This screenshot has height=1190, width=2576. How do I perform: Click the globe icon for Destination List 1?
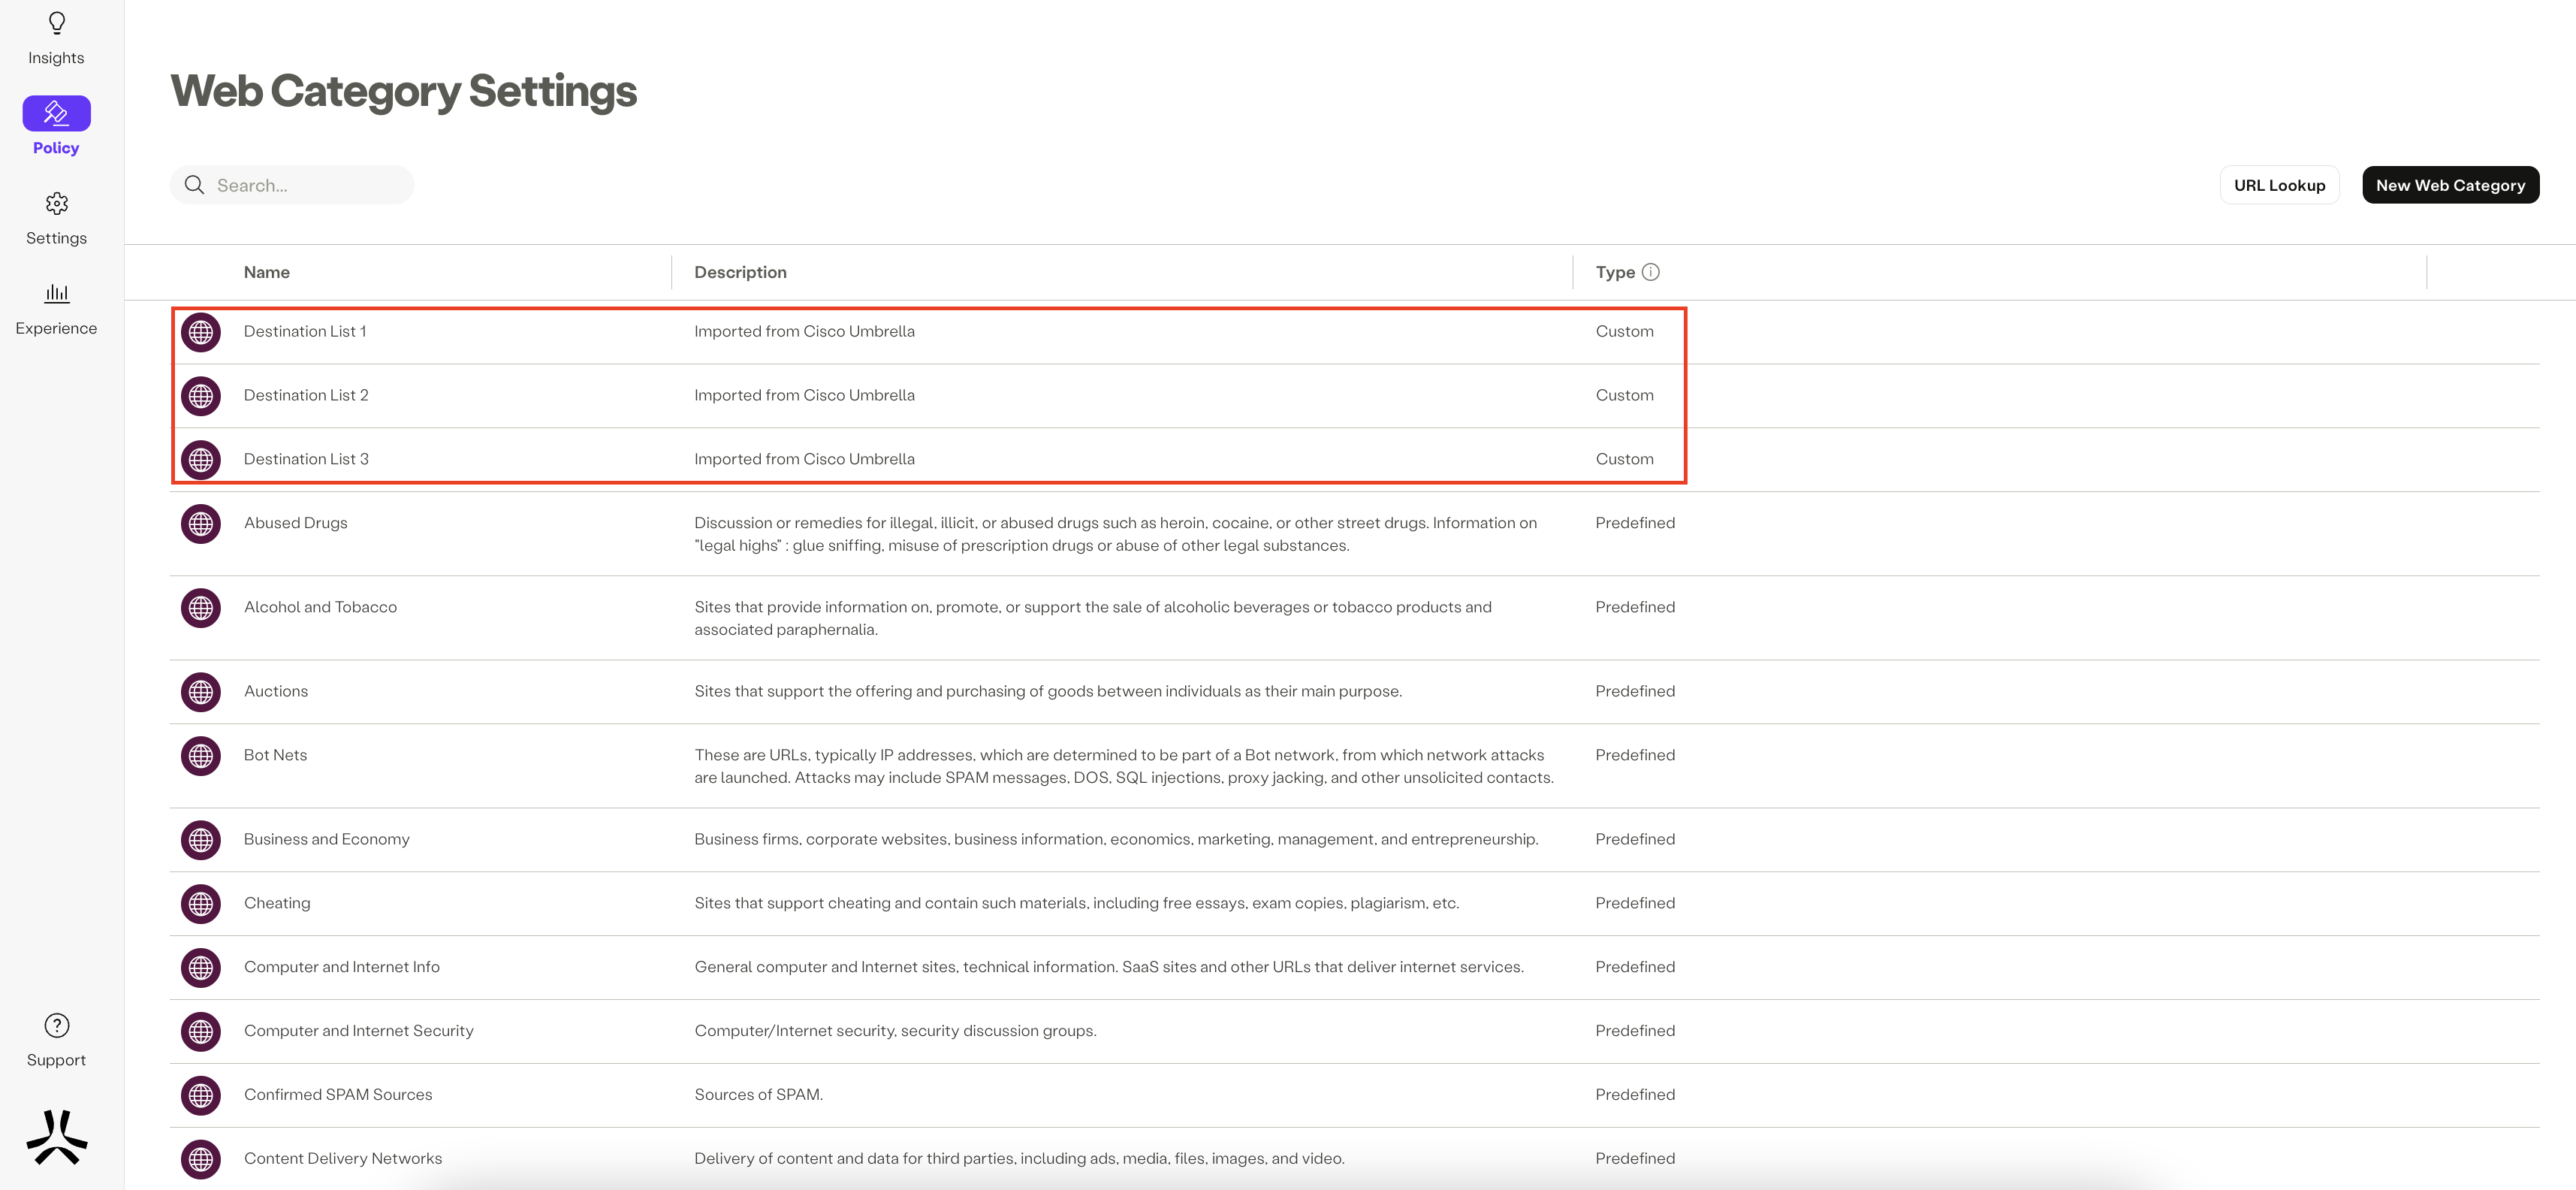[201, 332]
